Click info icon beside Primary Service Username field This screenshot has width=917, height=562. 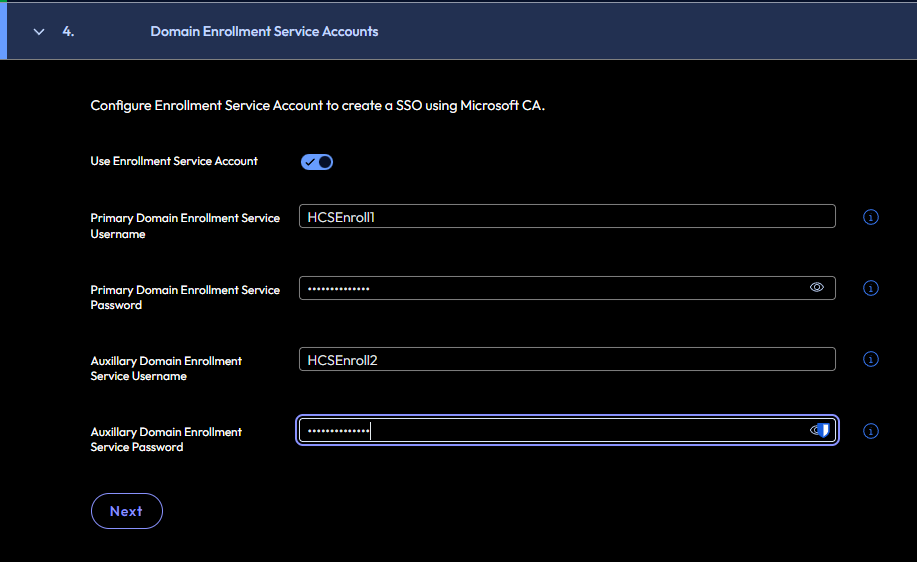tap(870, 217)
